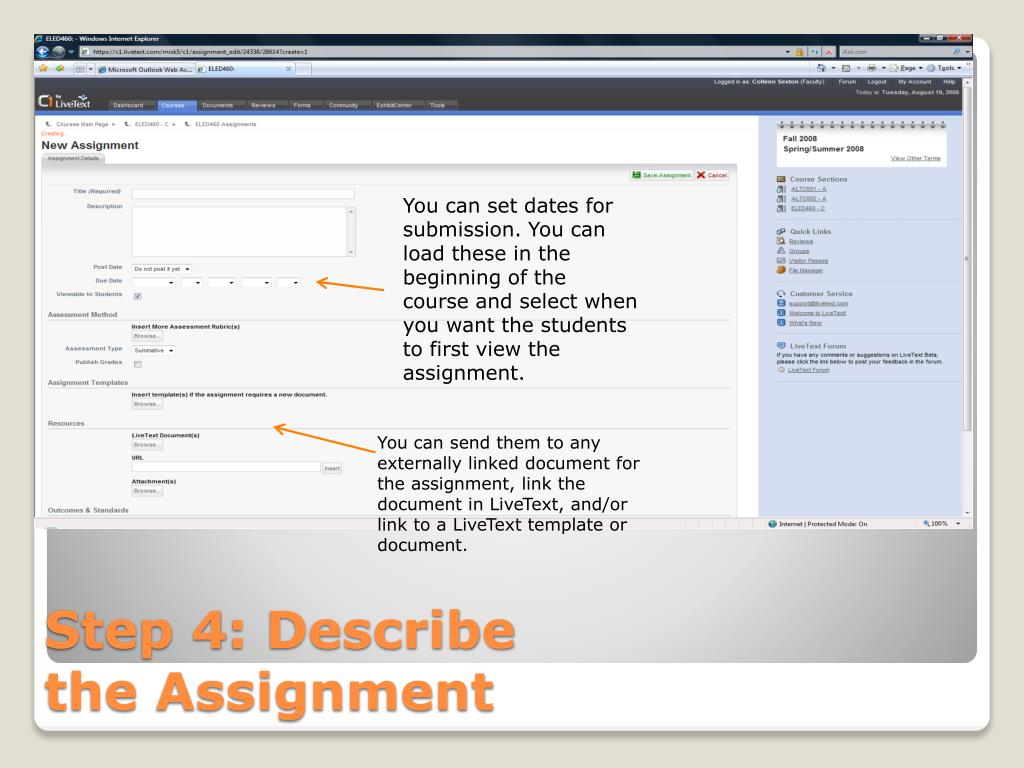Toggle the Publish Grades checkbox

138,364
